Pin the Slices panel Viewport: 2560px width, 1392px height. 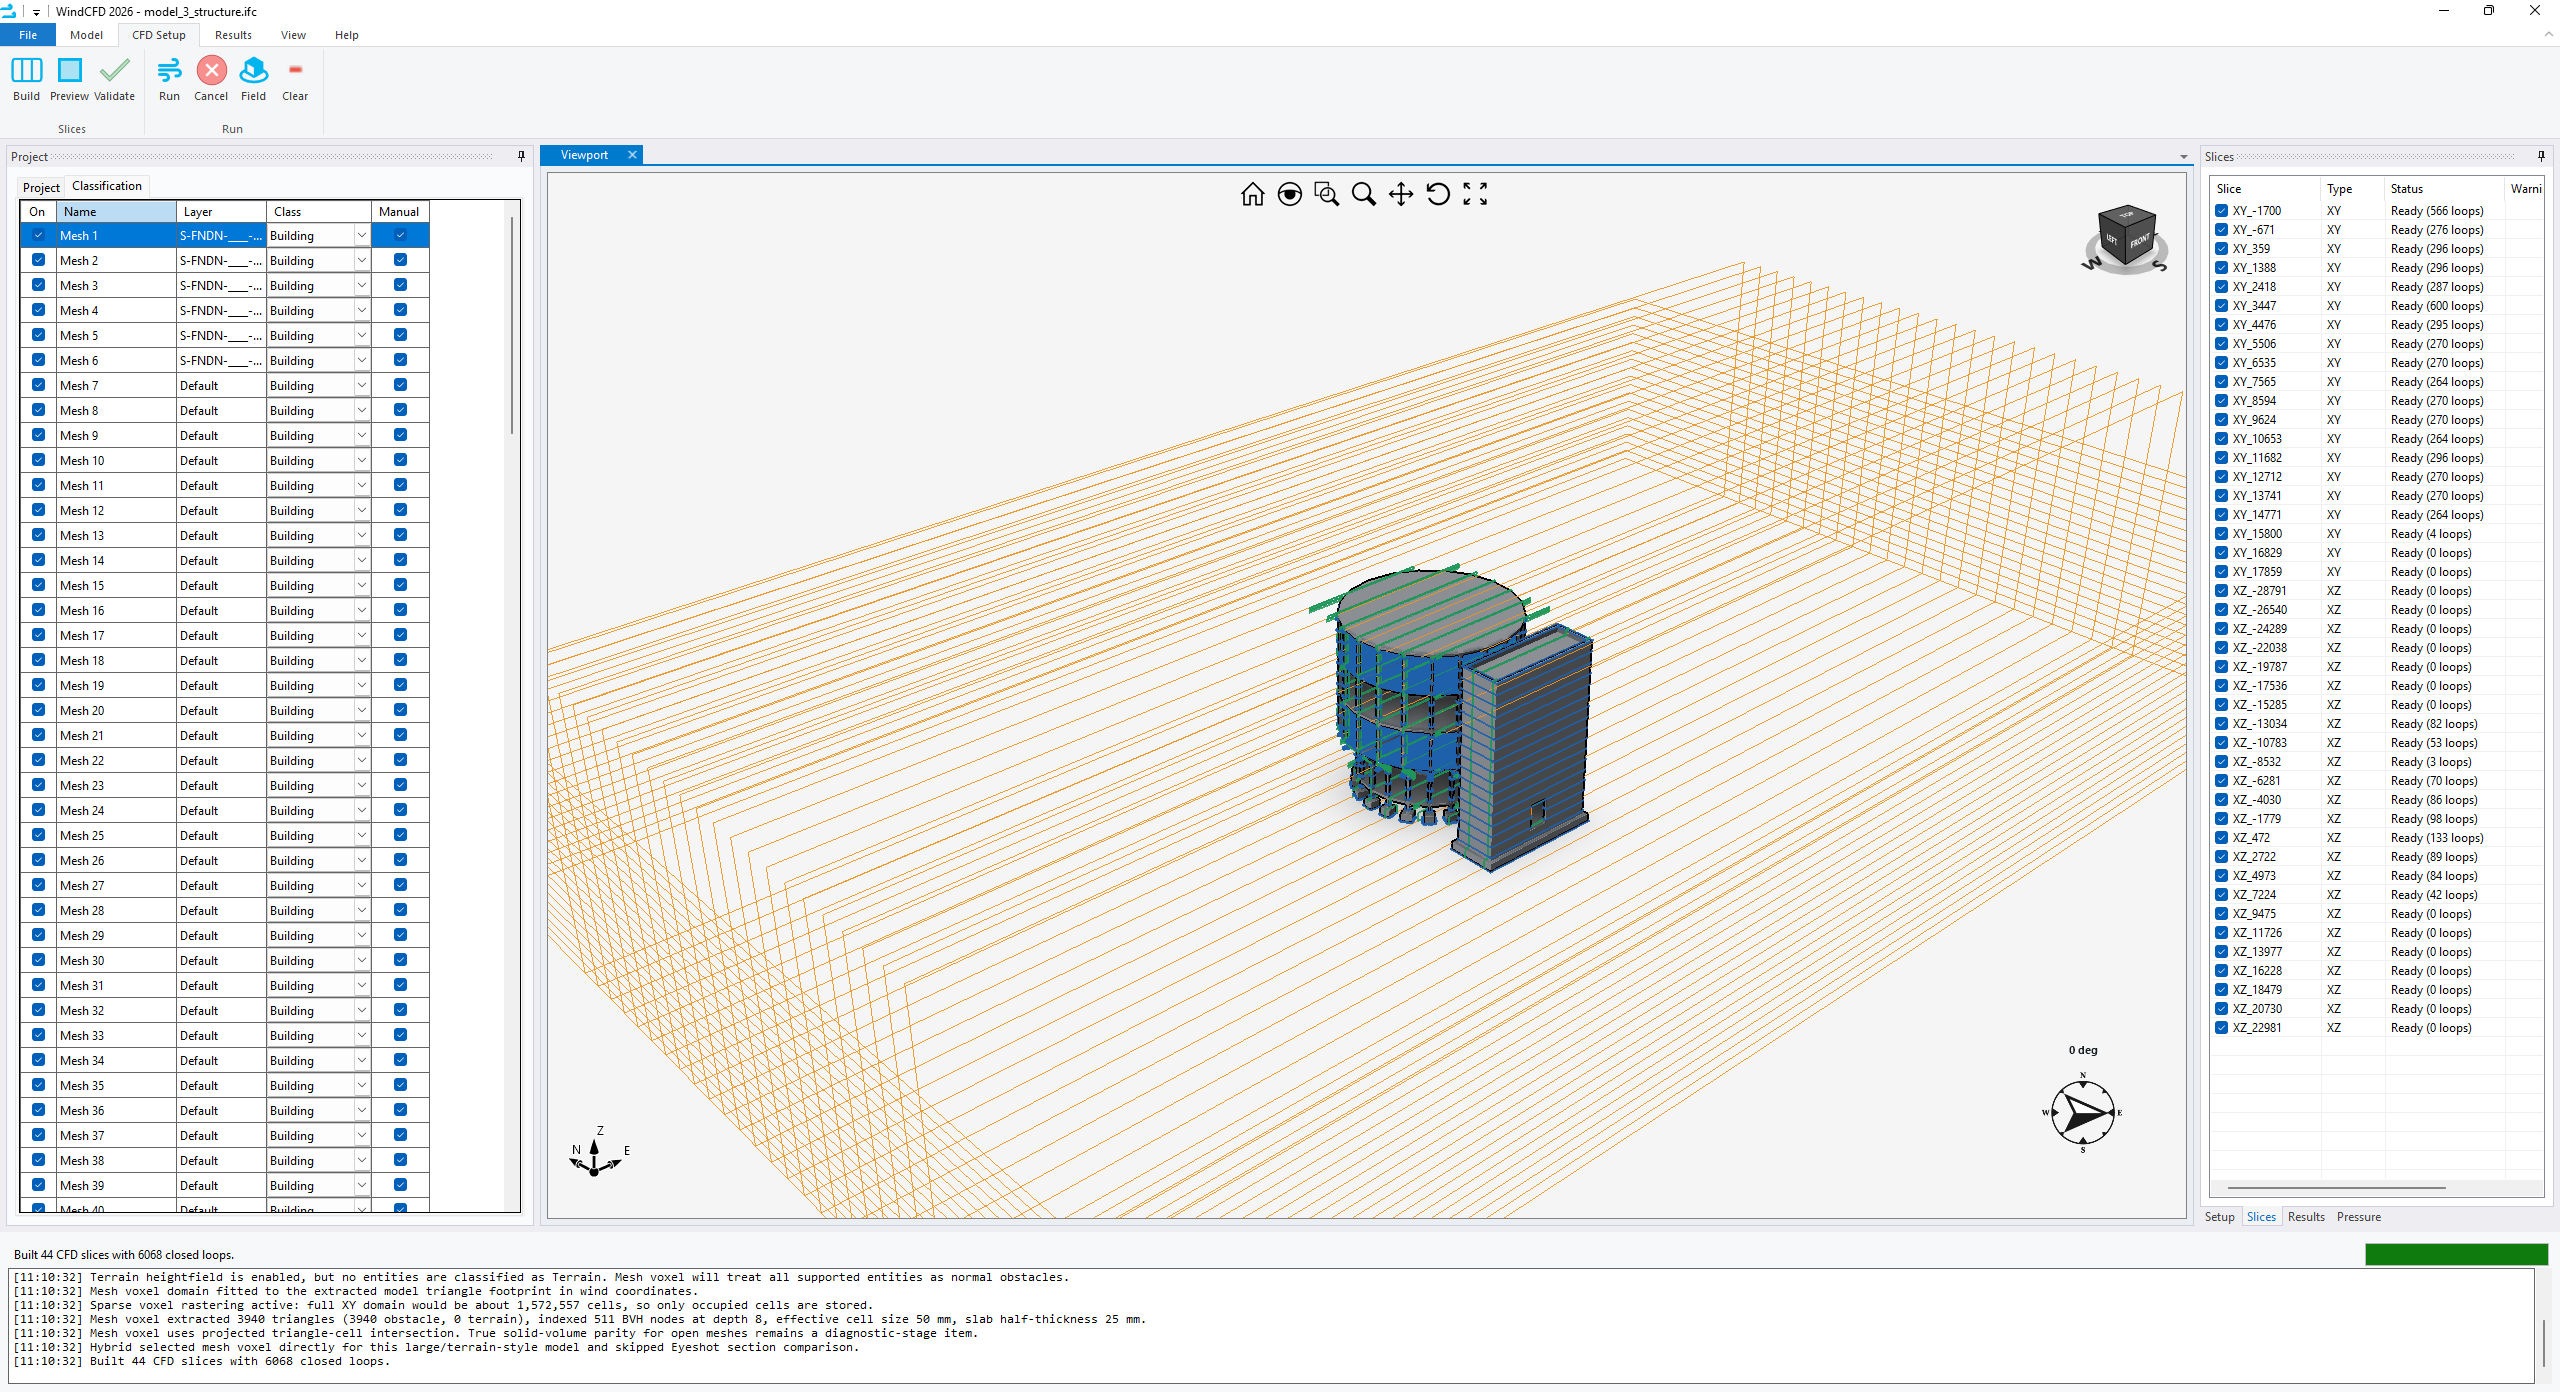pos(2541,156)
